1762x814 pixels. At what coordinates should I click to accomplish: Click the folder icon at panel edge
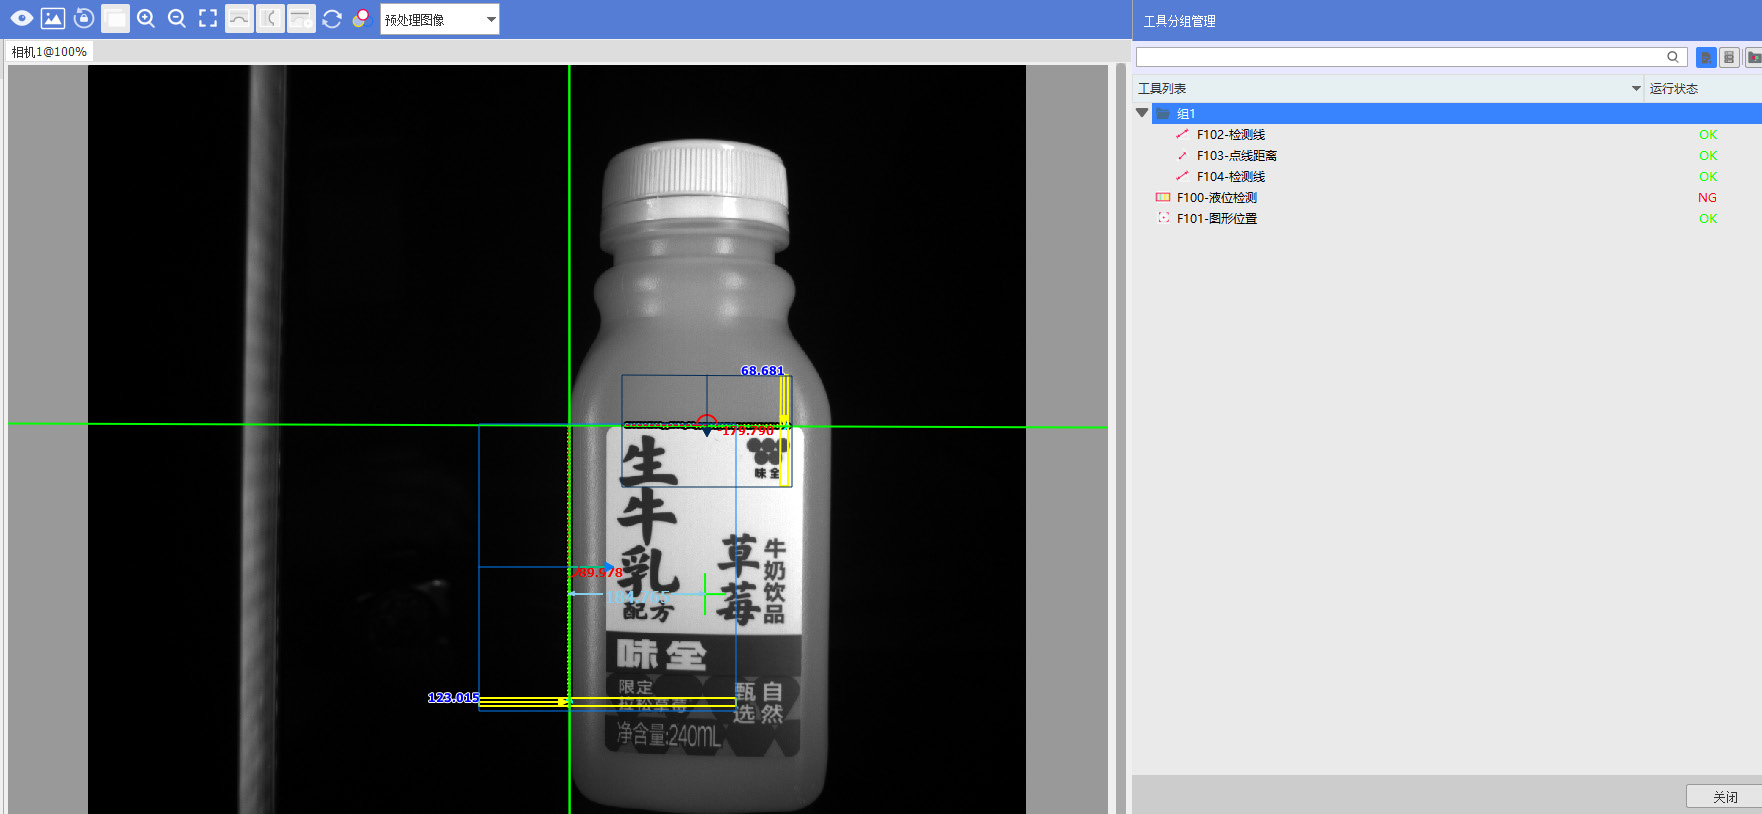[x=1754, y=58]
